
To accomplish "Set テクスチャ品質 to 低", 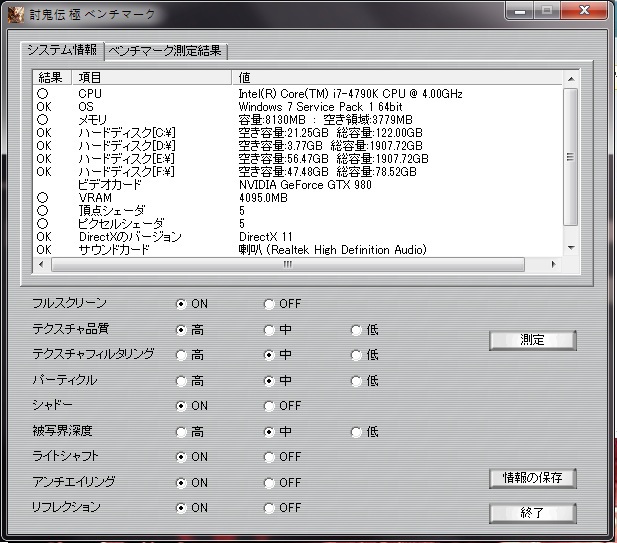I will coord(357,330).
